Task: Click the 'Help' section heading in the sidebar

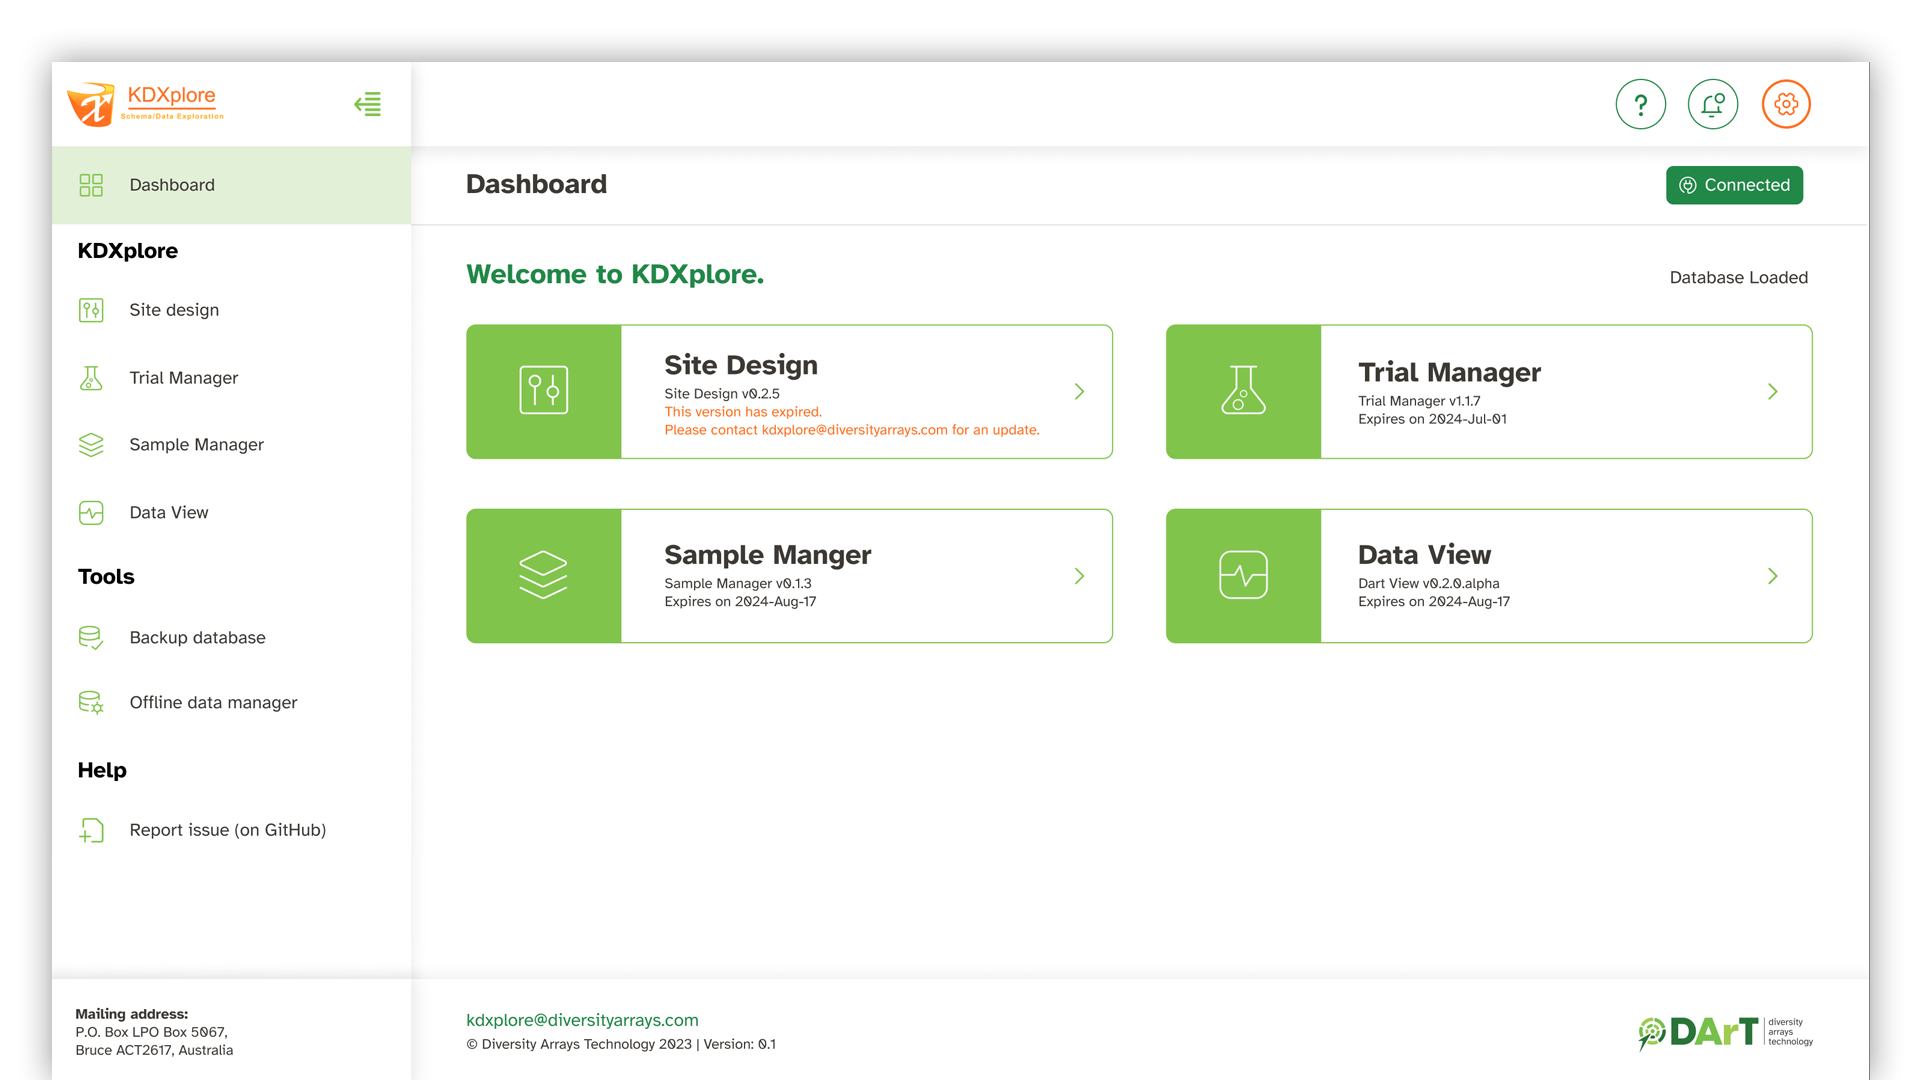Action: coord(102,770)
